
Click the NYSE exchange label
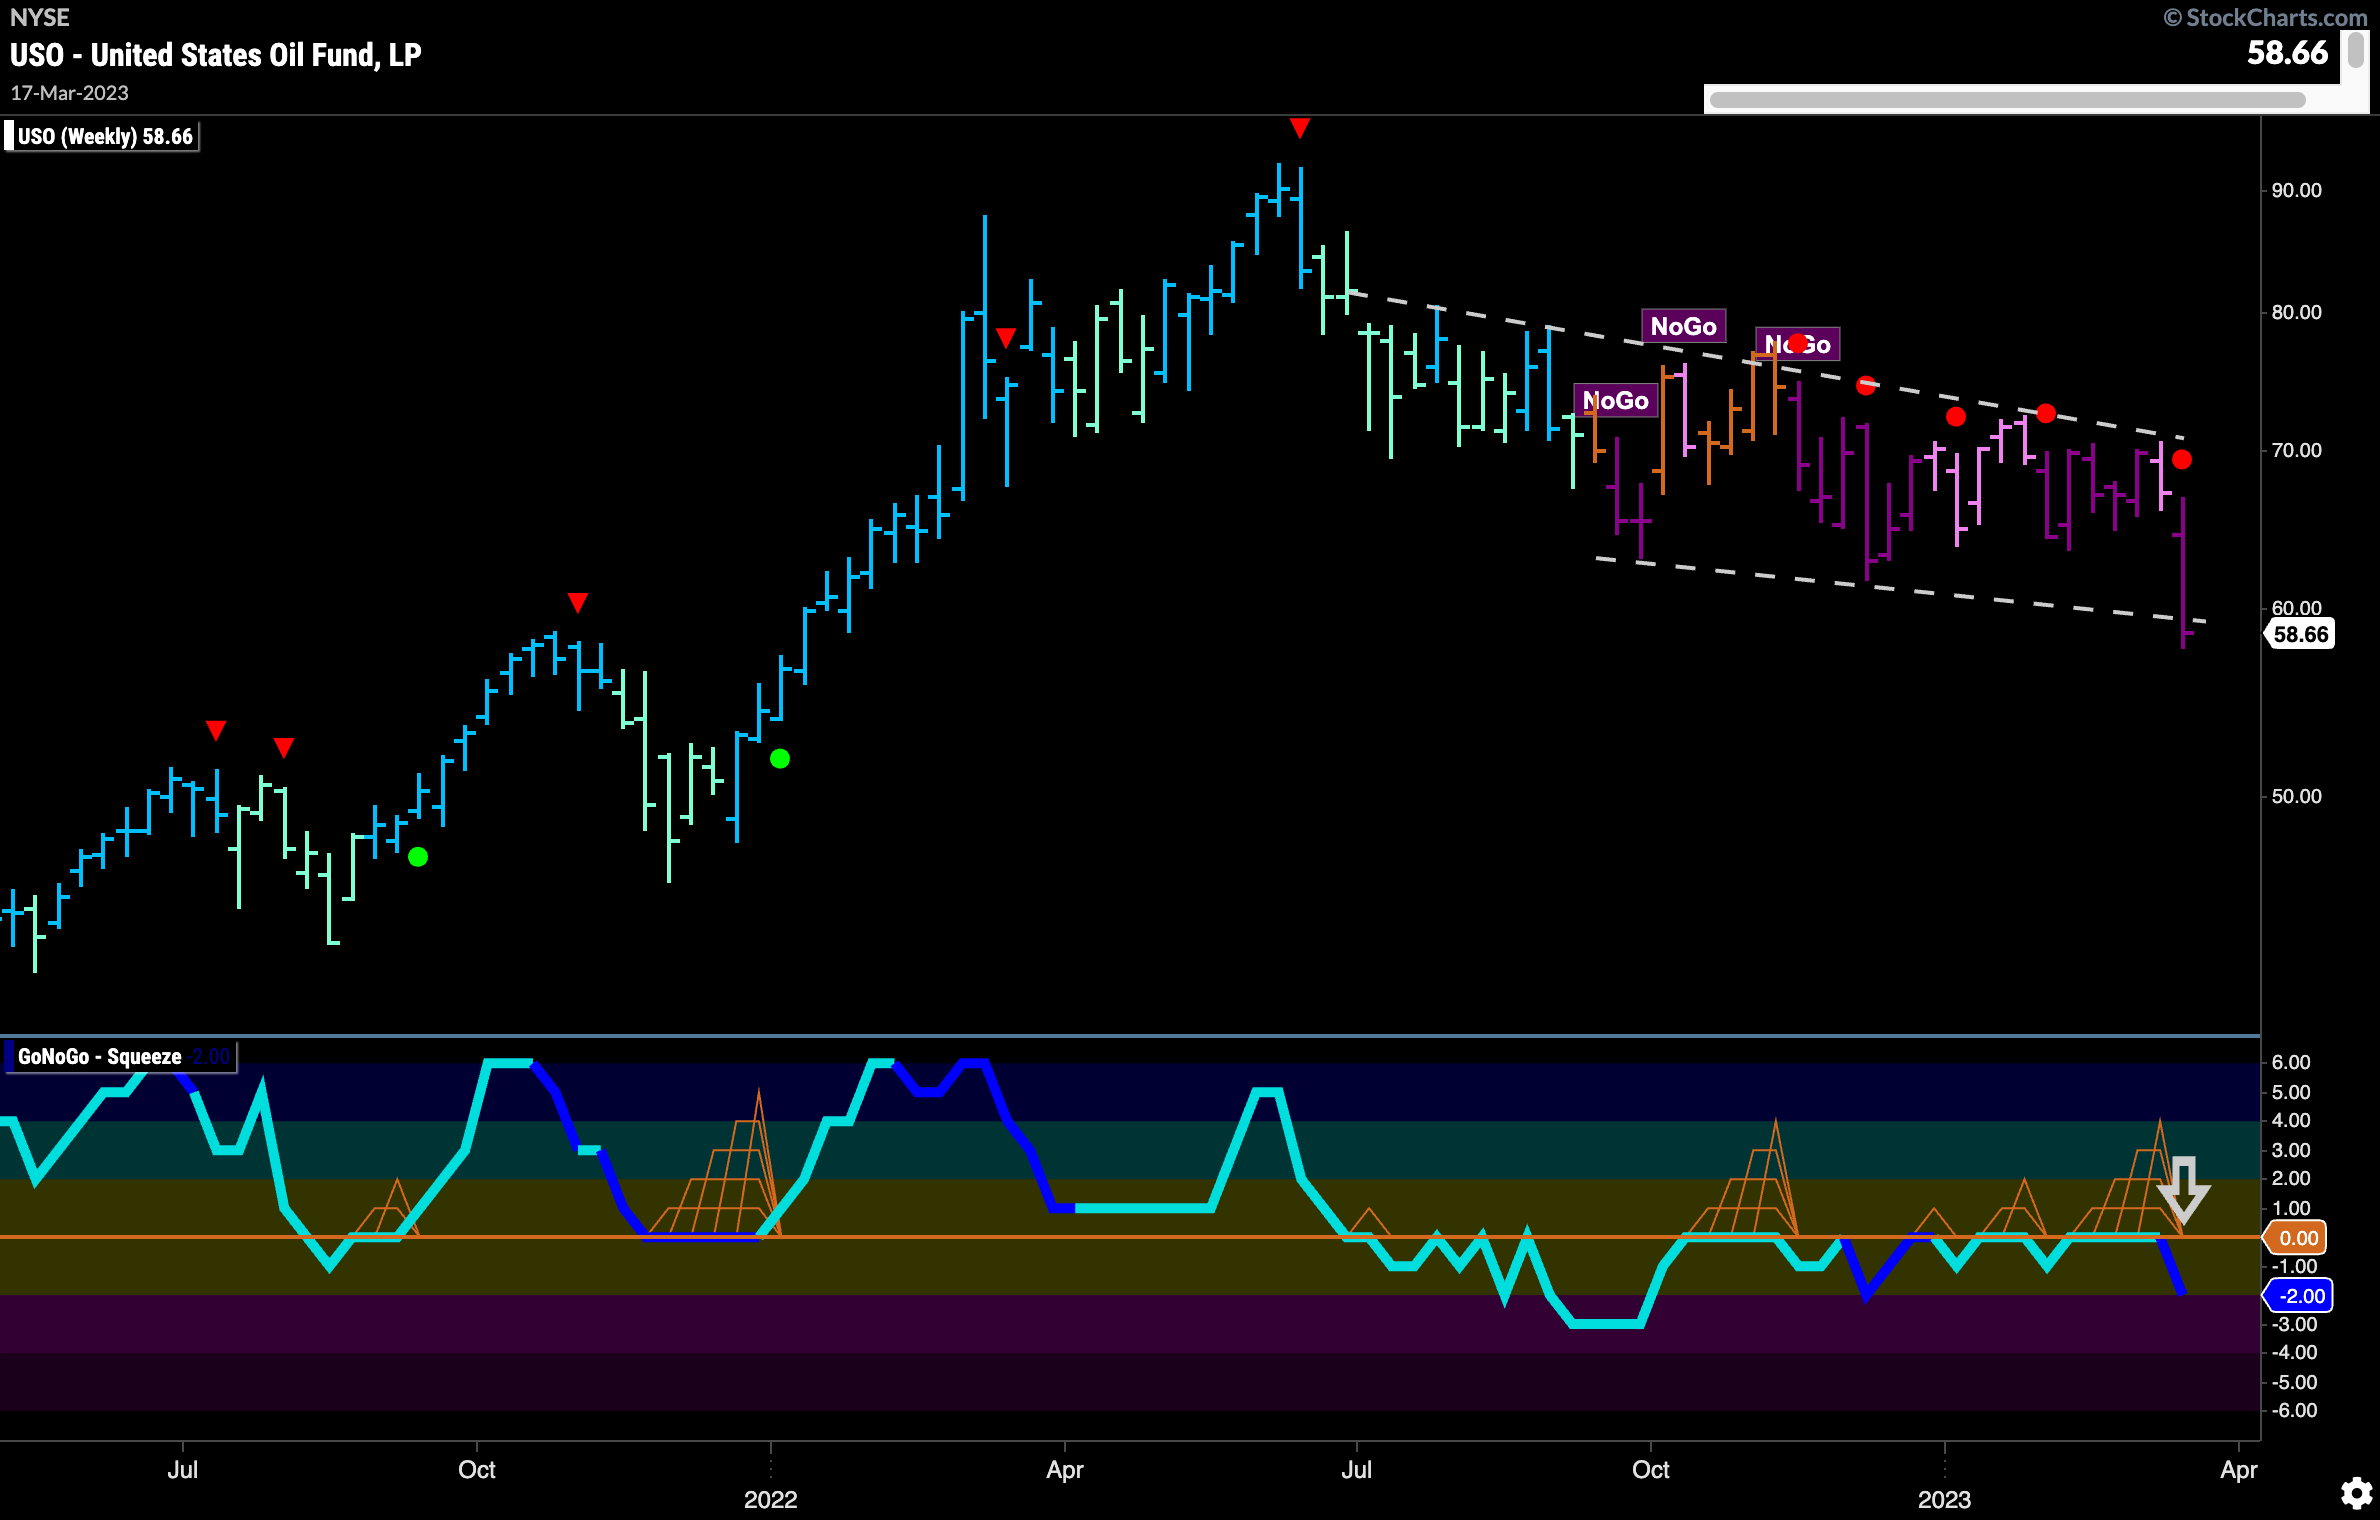[40, 17]
